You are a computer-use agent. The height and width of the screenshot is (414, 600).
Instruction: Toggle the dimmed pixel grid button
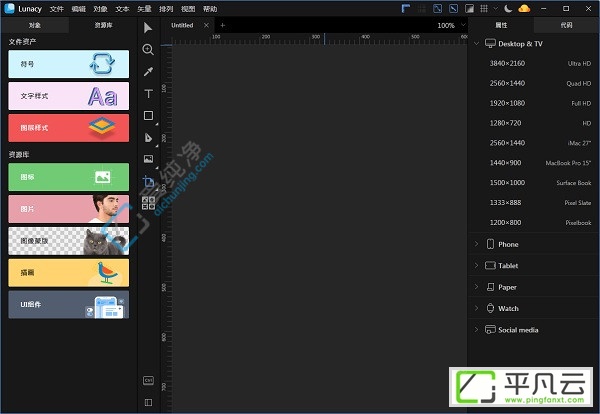point(422,8)
